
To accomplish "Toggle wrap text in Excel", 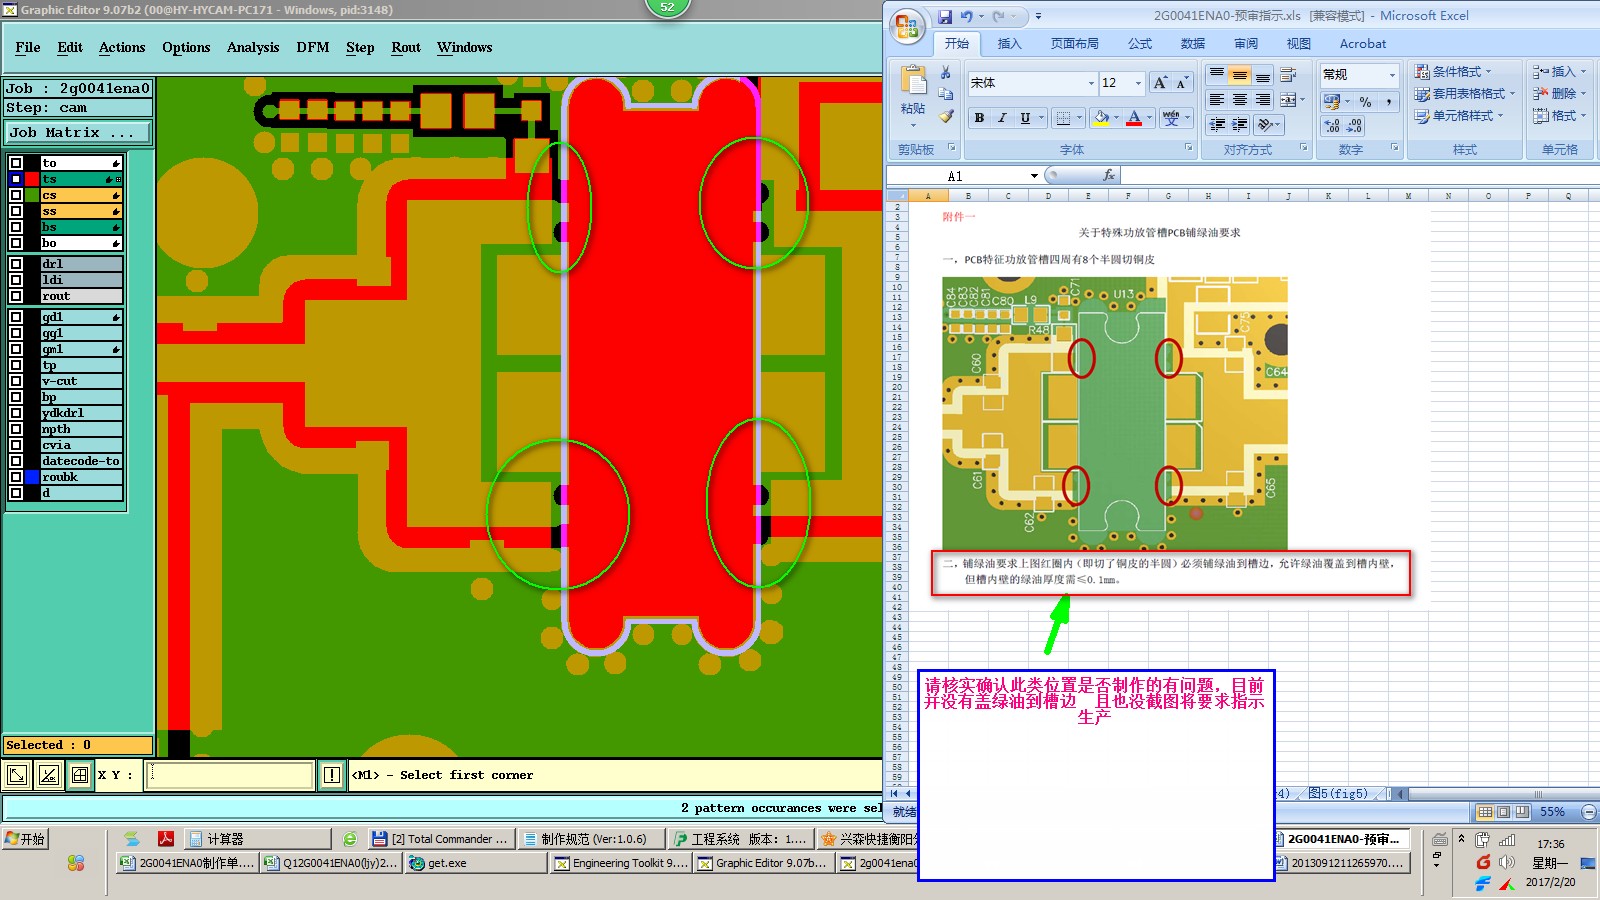I will click(1288, 75).
